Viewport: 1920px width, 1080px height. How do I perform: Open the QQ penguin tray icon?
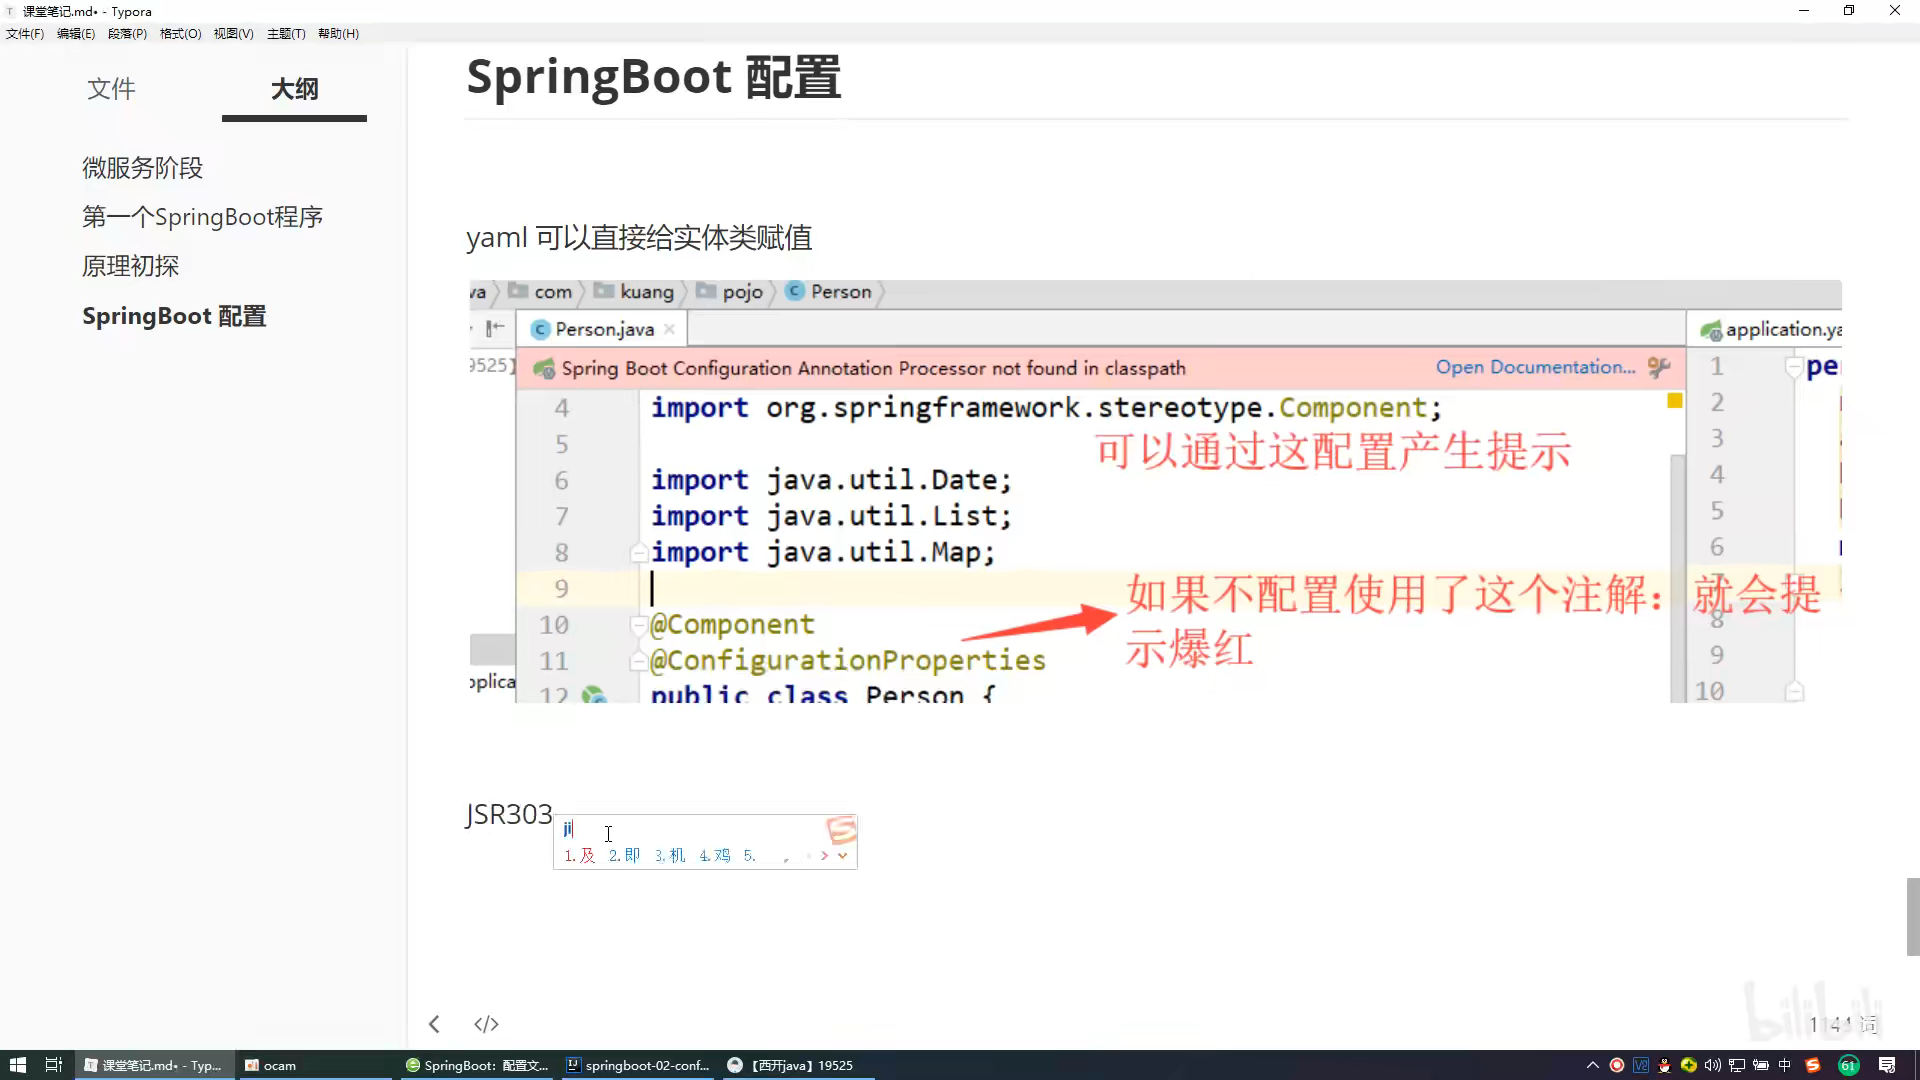1664,1065
